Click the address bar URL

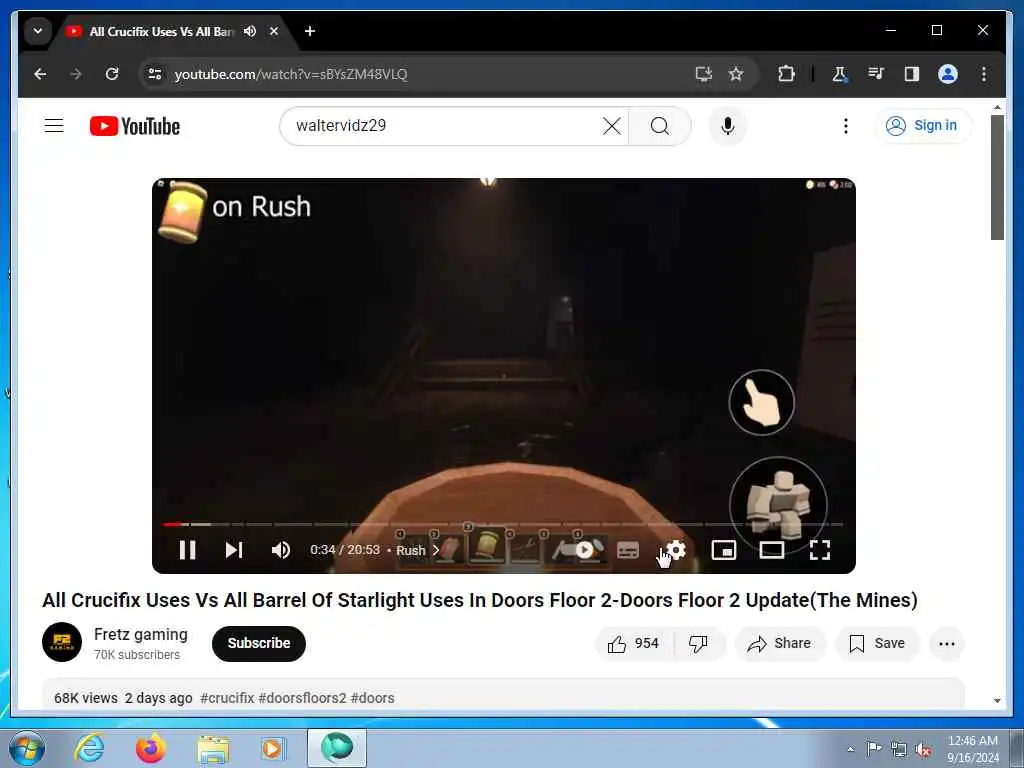coord(291,74)
